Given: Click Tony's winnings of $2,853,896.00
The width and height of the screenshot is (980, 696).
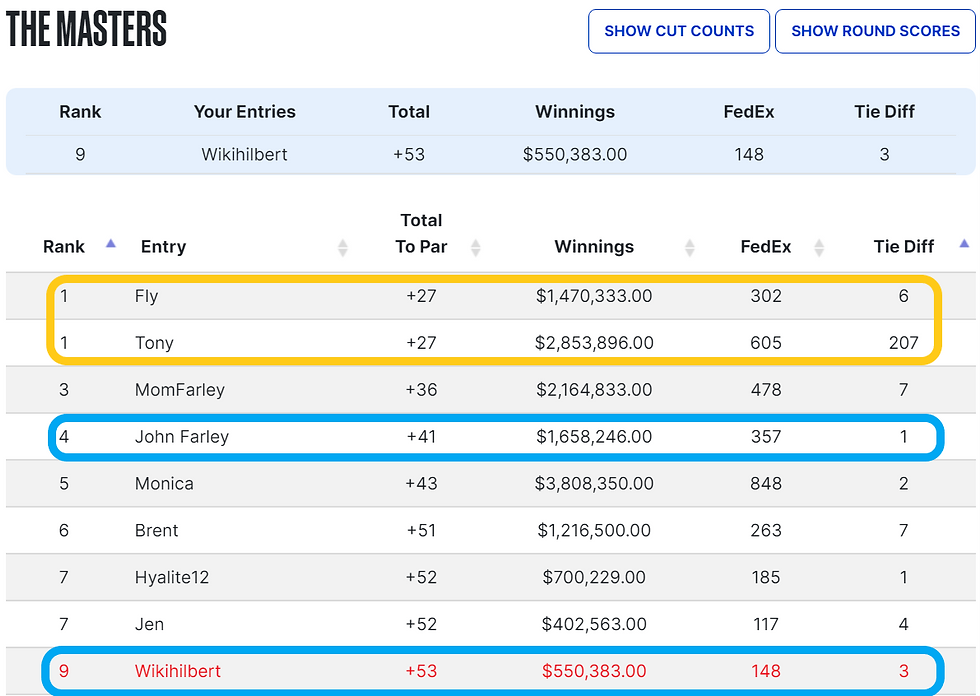Looking at the screenshot, I should click(595, 343).
